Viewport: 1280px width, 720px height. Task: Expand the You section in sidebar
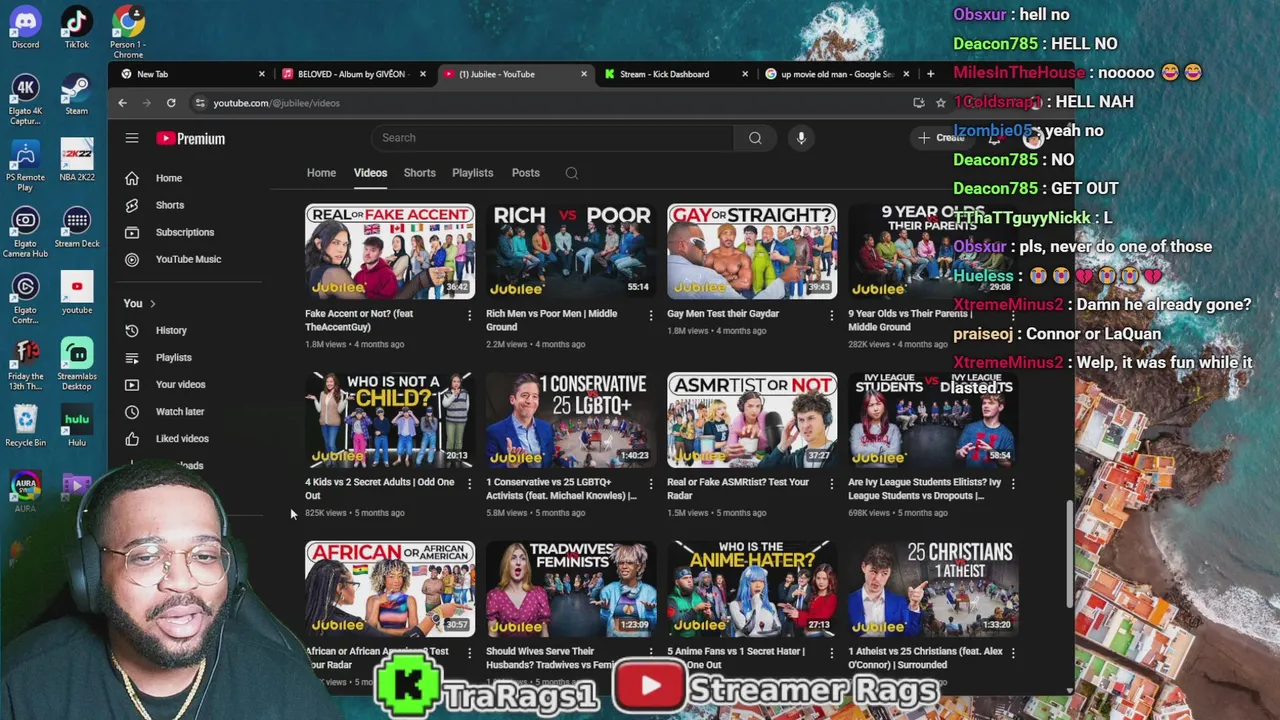click(x=141, y=303)
